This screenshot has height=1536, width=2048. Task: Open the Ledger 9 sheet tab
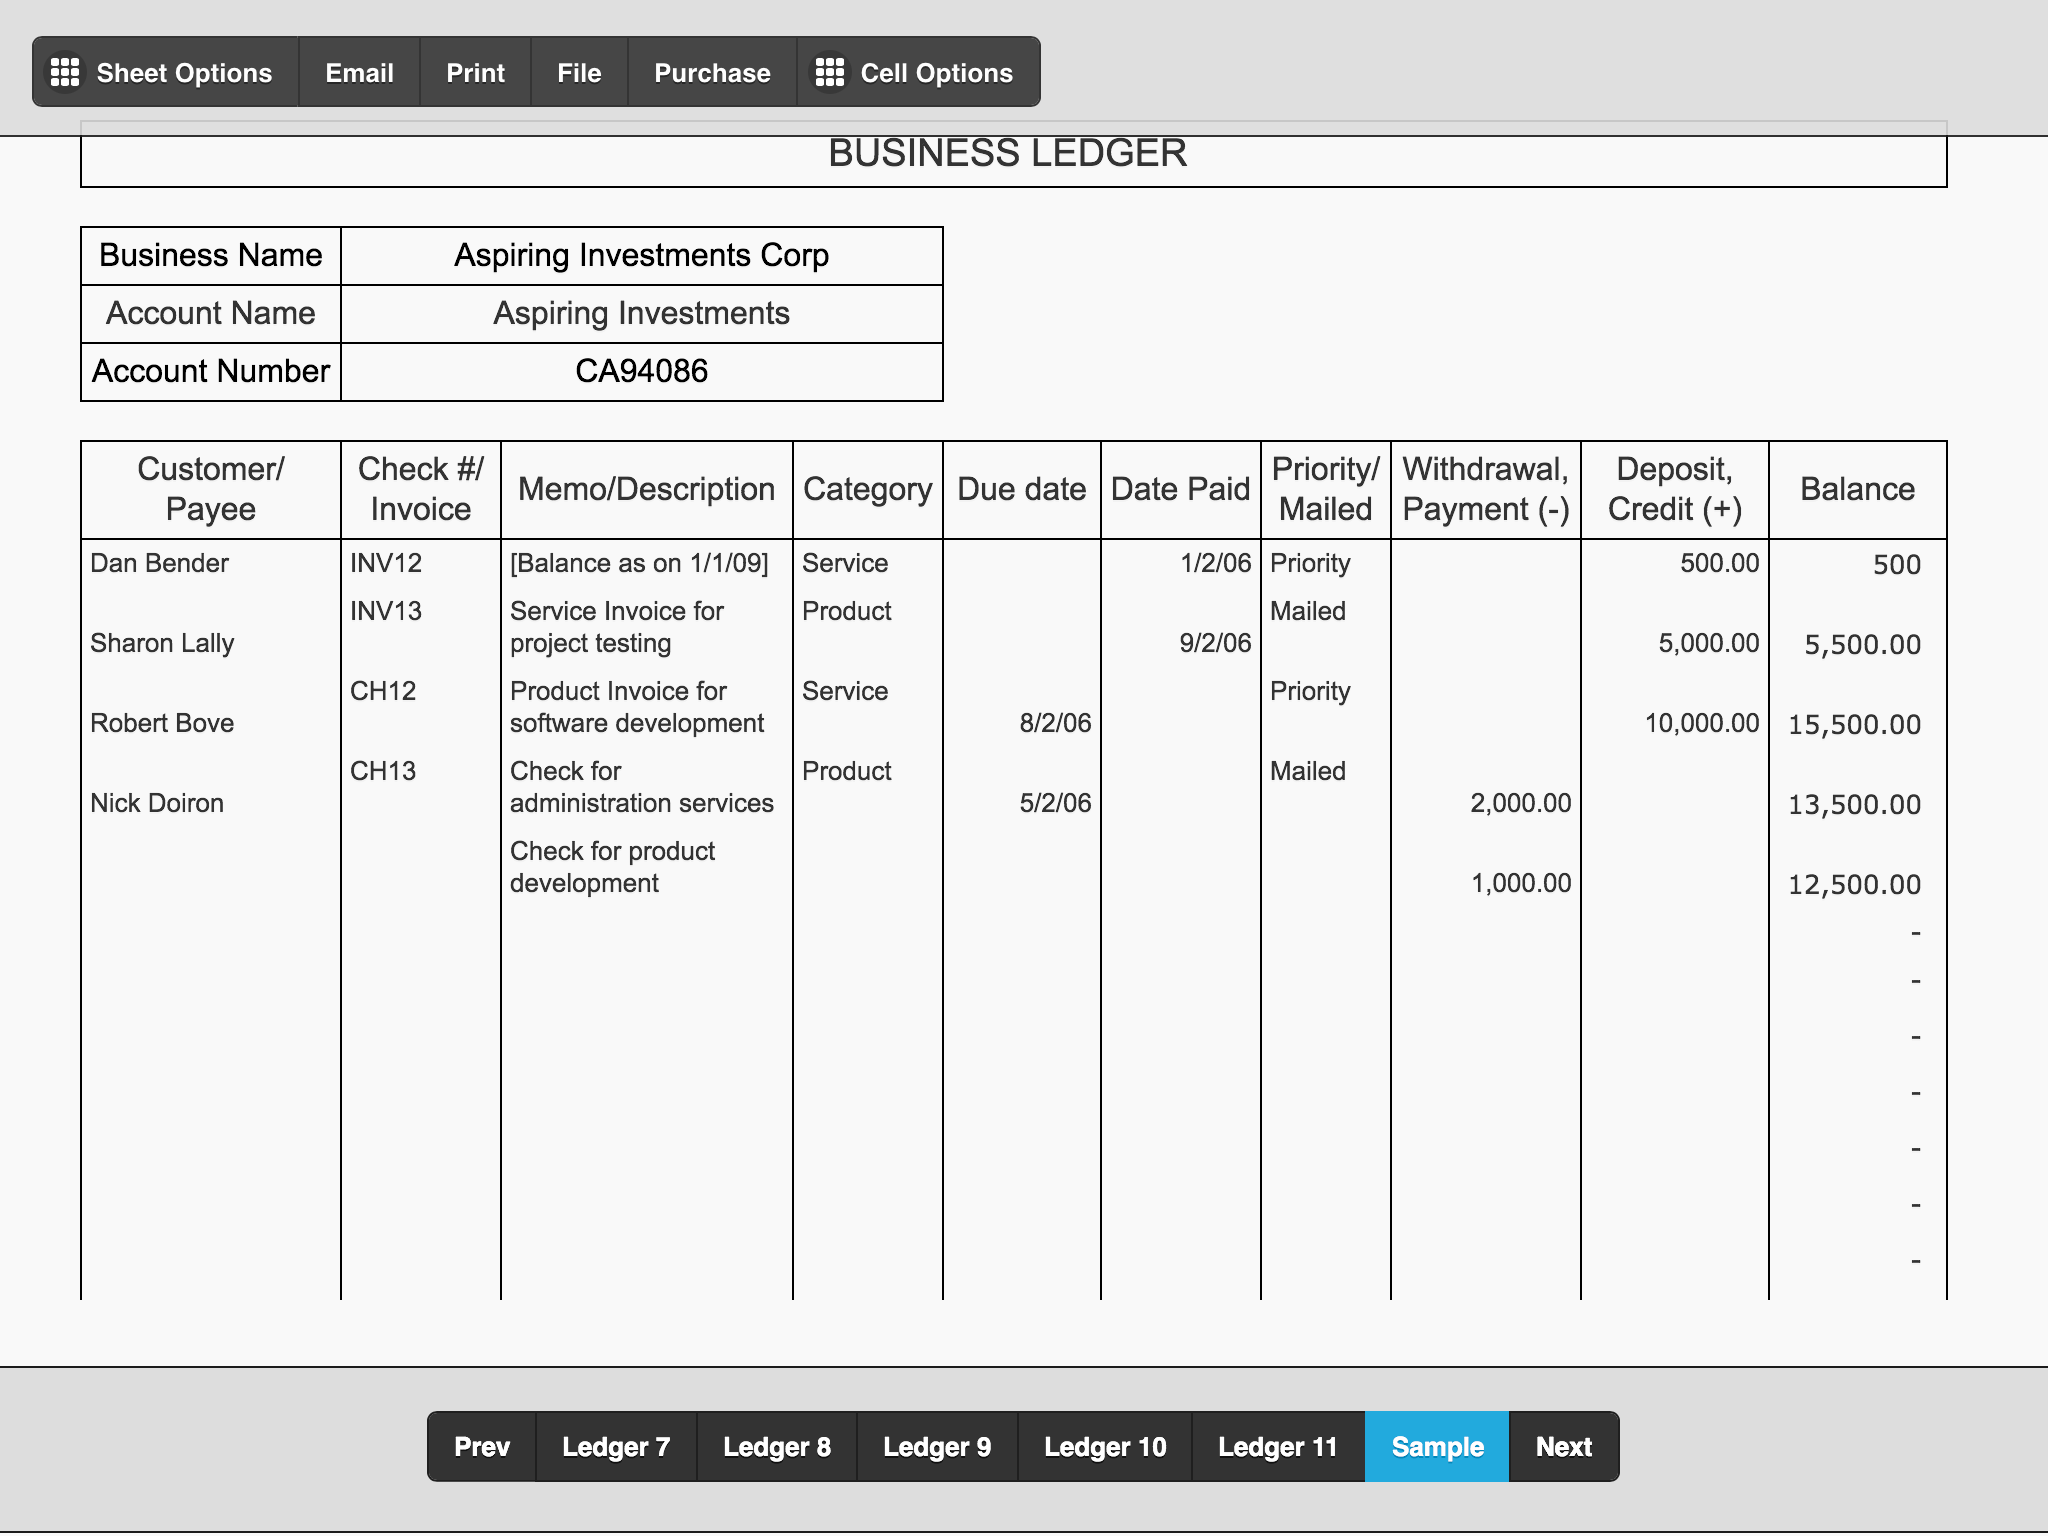pos(937,1447)
